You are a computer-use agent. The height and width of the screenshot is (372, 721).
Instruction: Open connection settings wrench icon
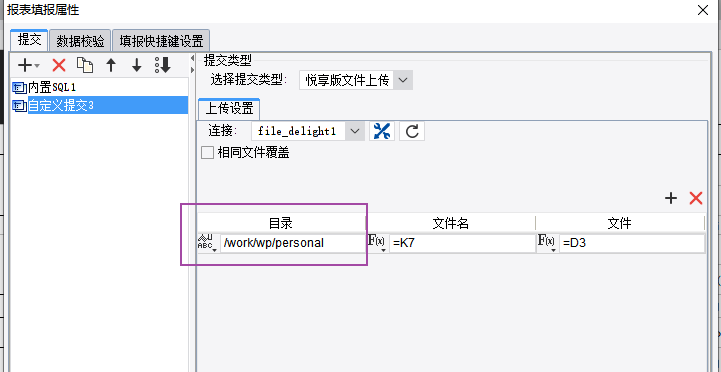382,132
